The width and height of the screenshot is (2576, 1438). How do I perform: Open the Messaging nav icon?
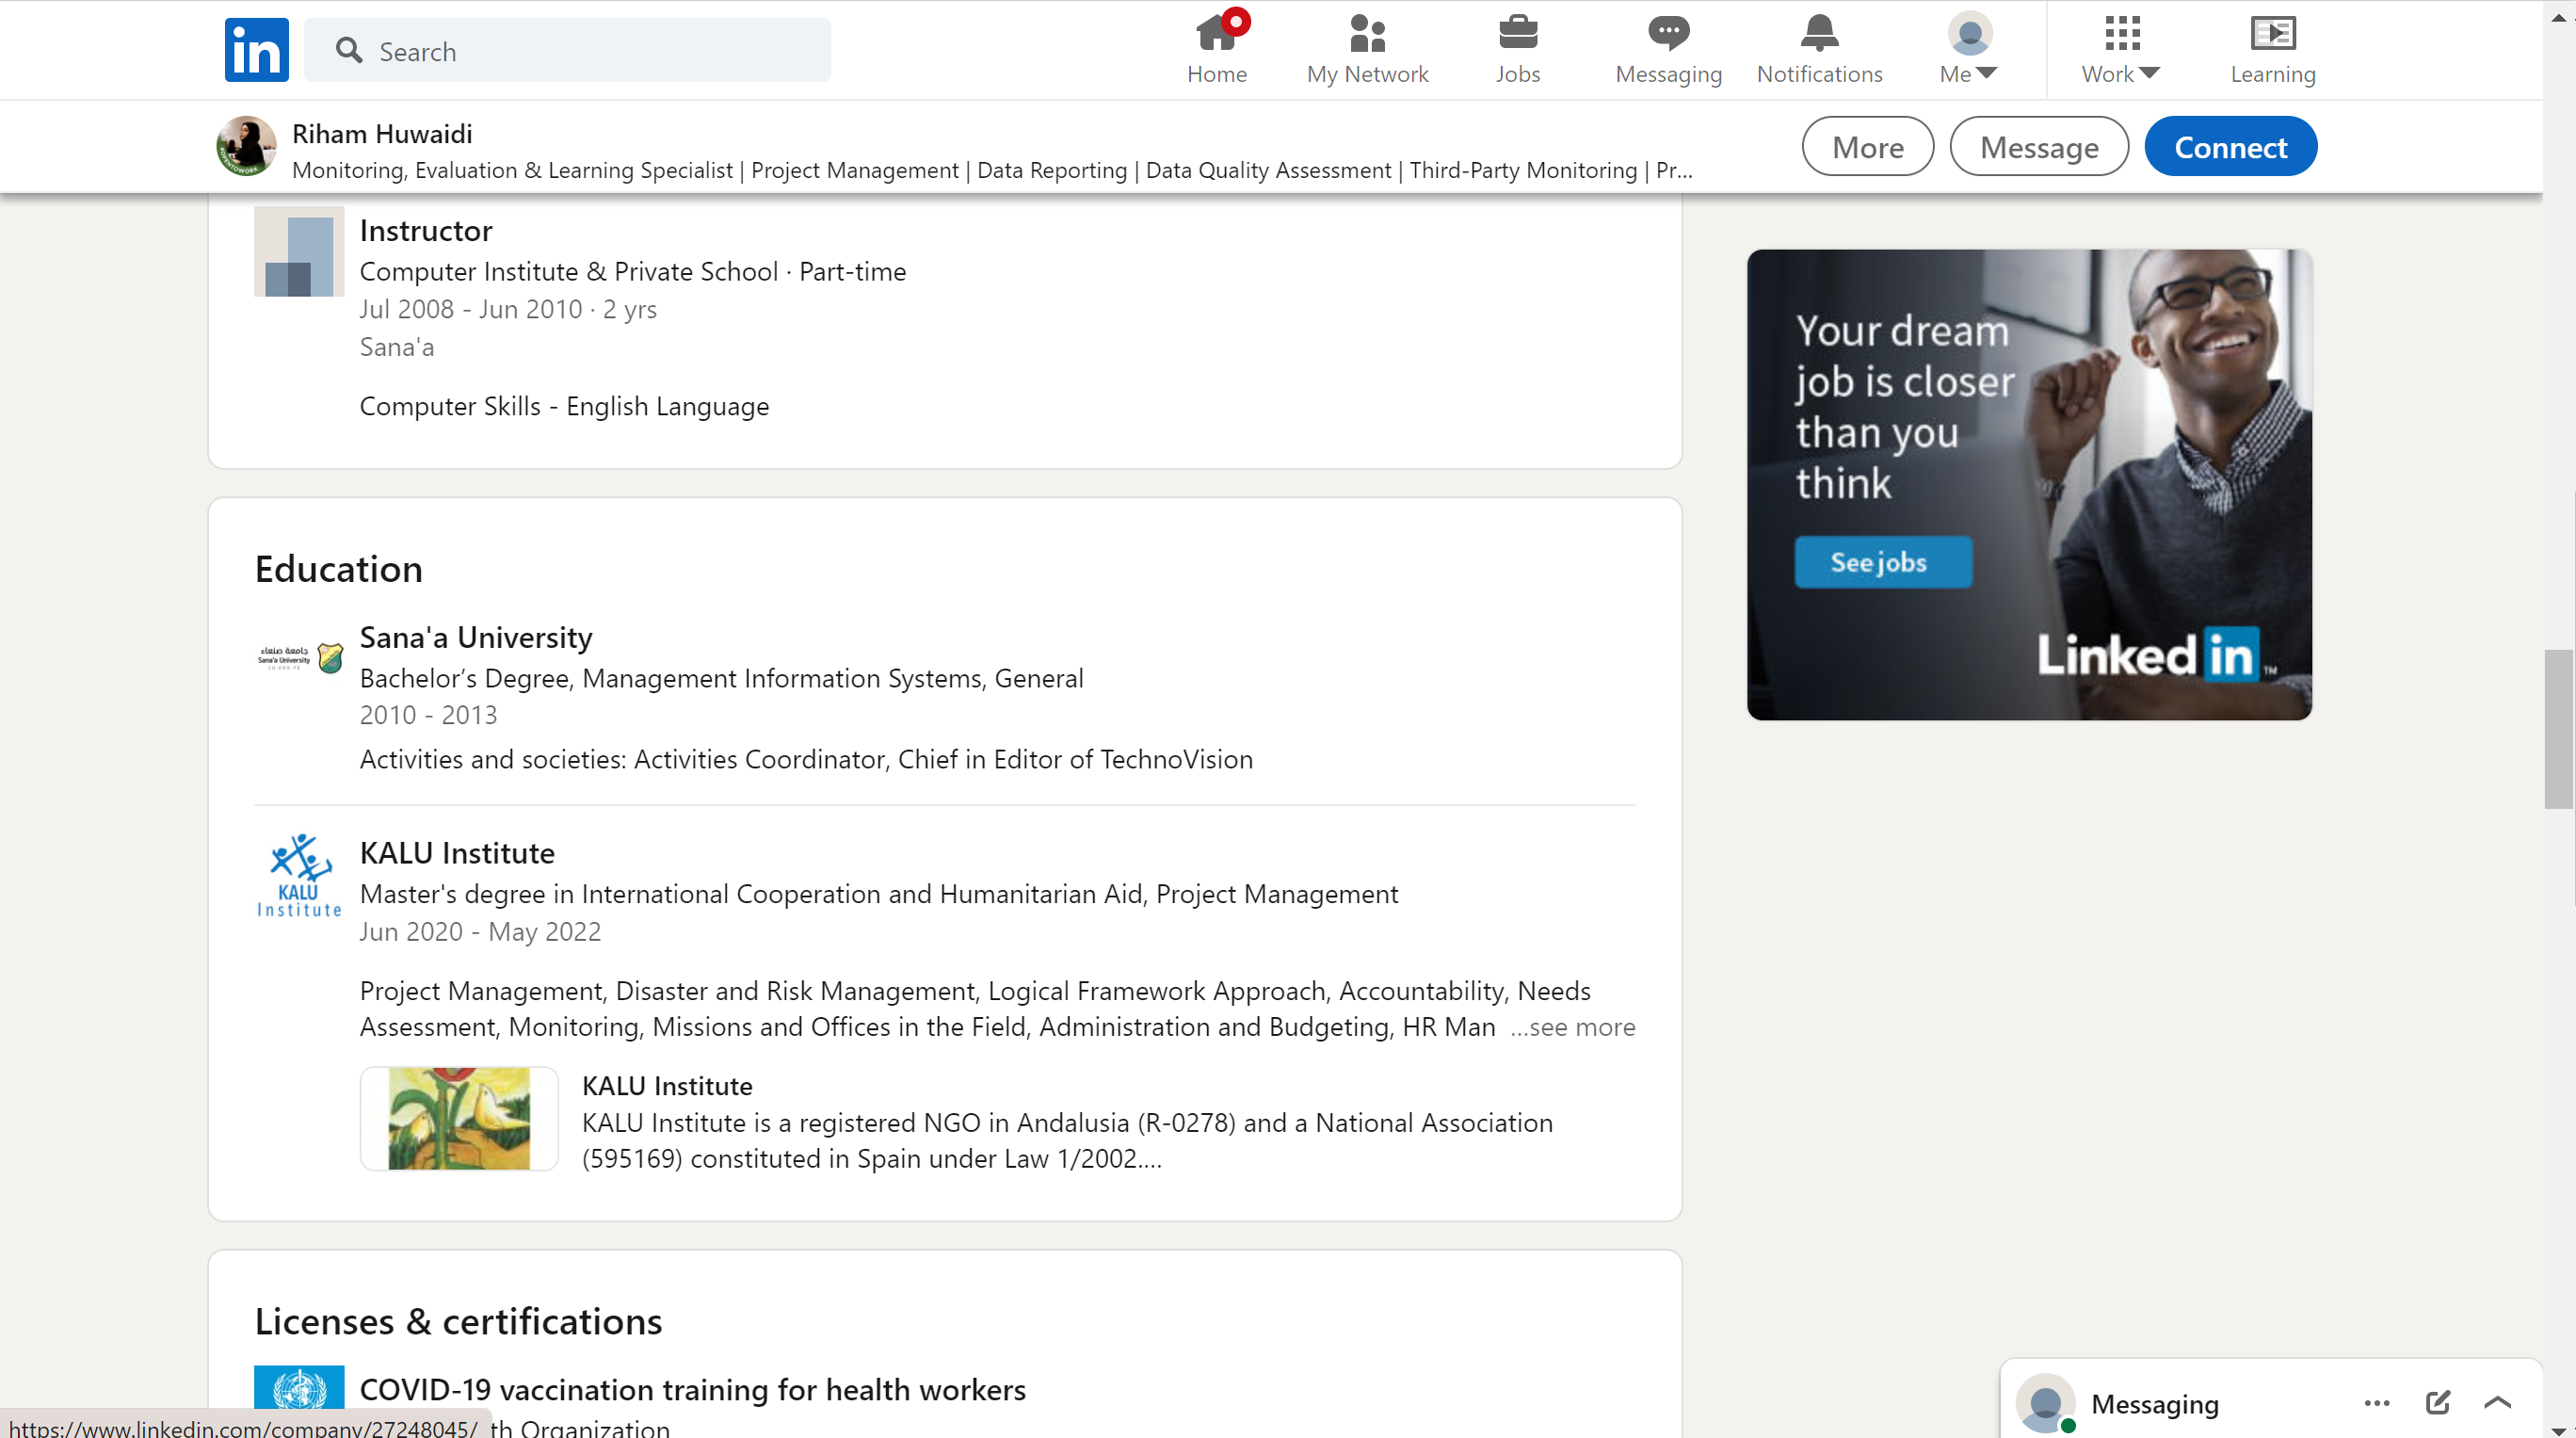pos(1668,34)
